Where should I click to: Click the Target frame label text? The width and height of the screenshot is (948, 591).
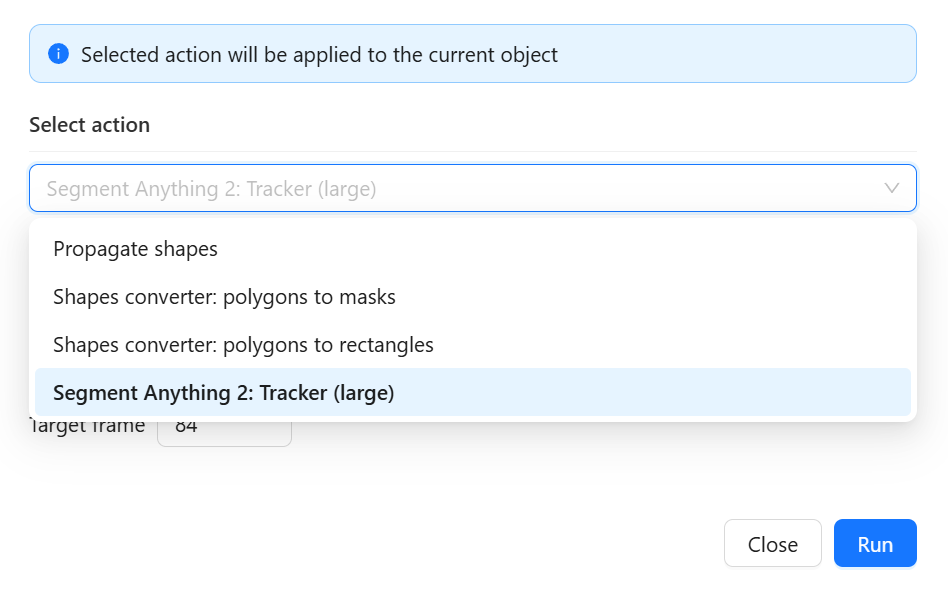(87, 428)
